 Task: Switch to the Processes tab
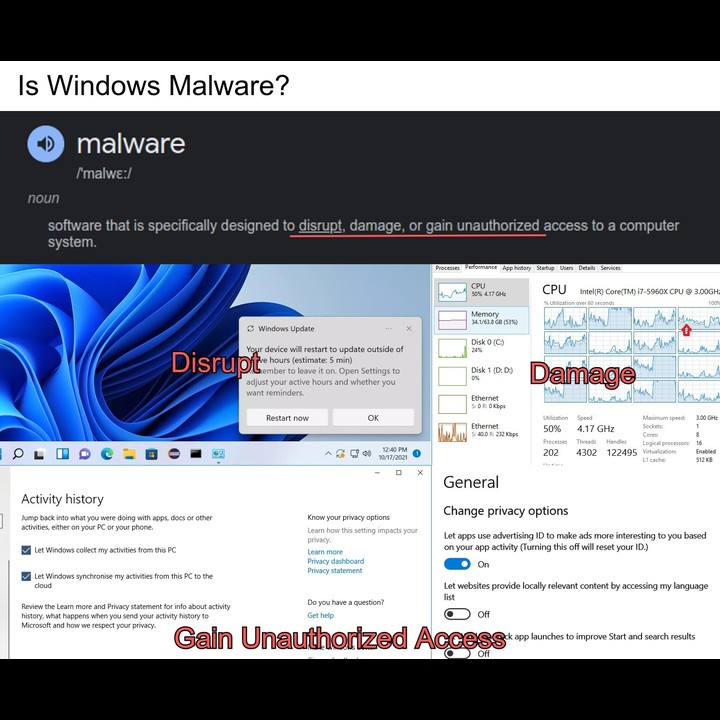pyautogui.click(x=448, y=268)
